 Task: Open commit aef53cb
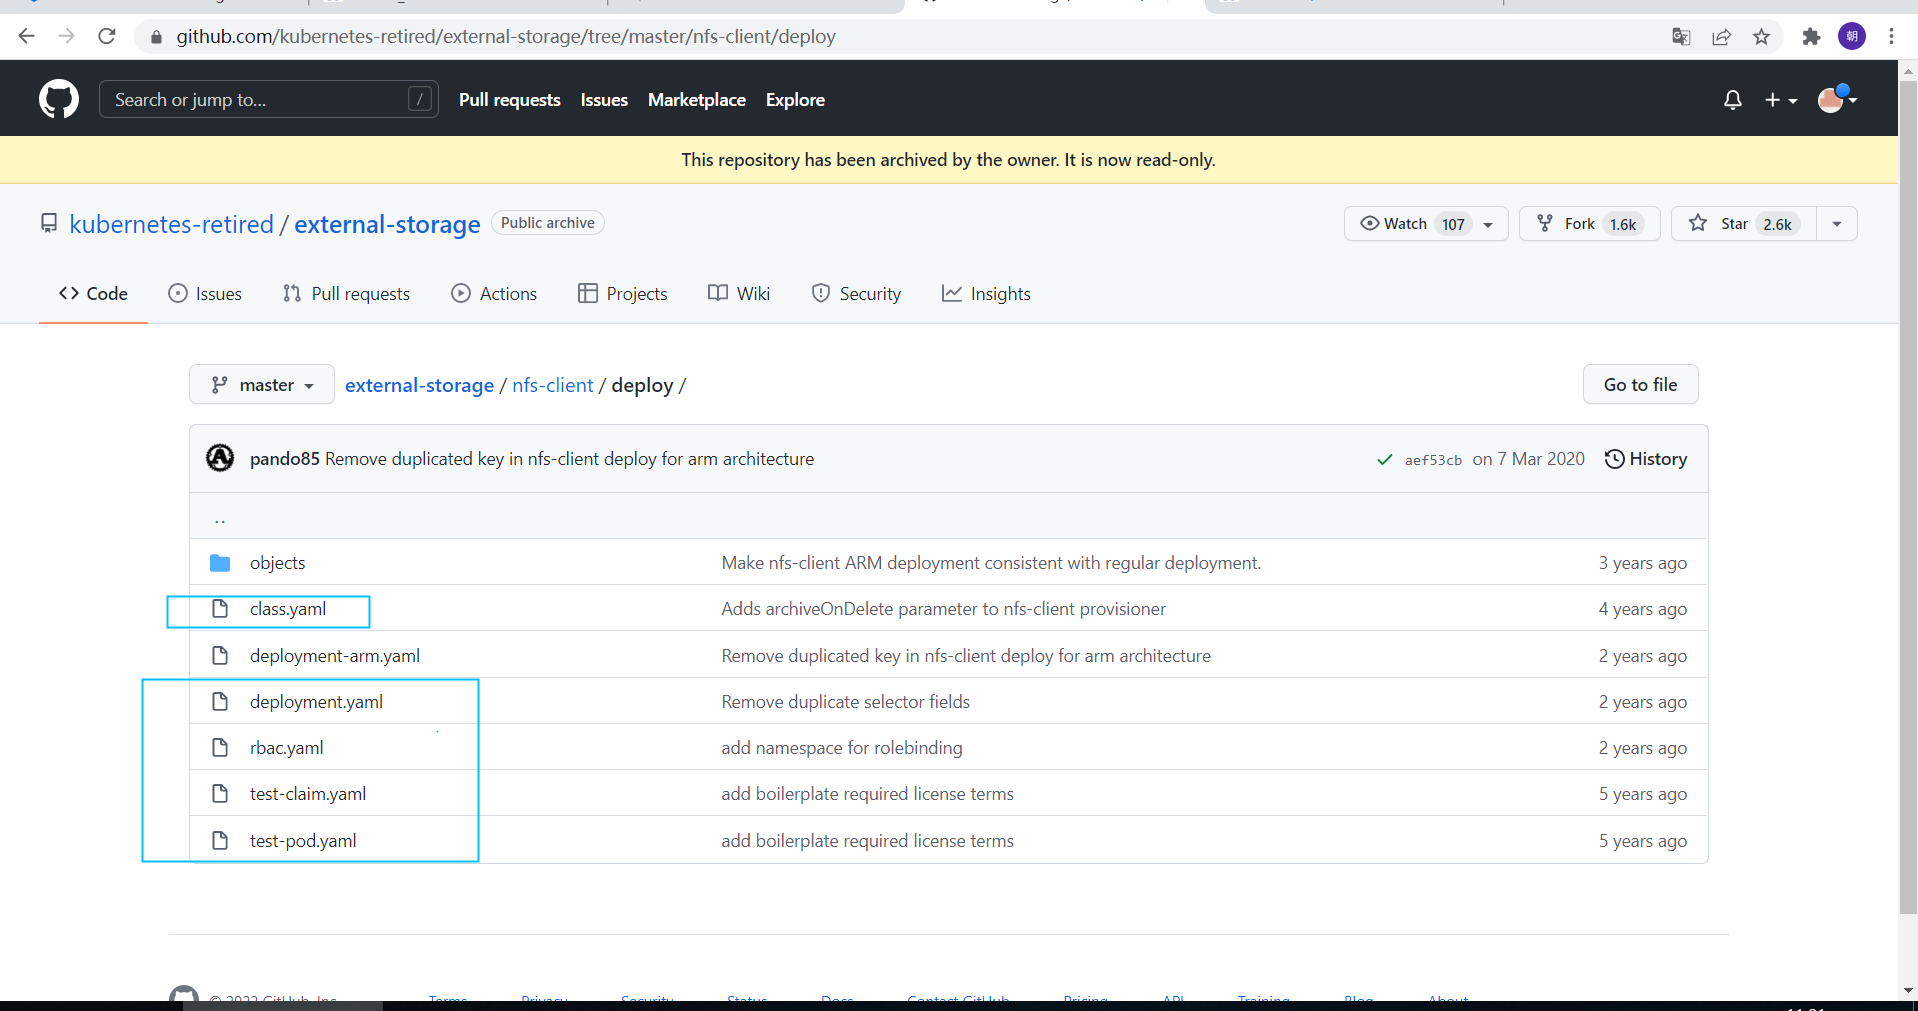pyautogui.click(x=1433, y=460)
